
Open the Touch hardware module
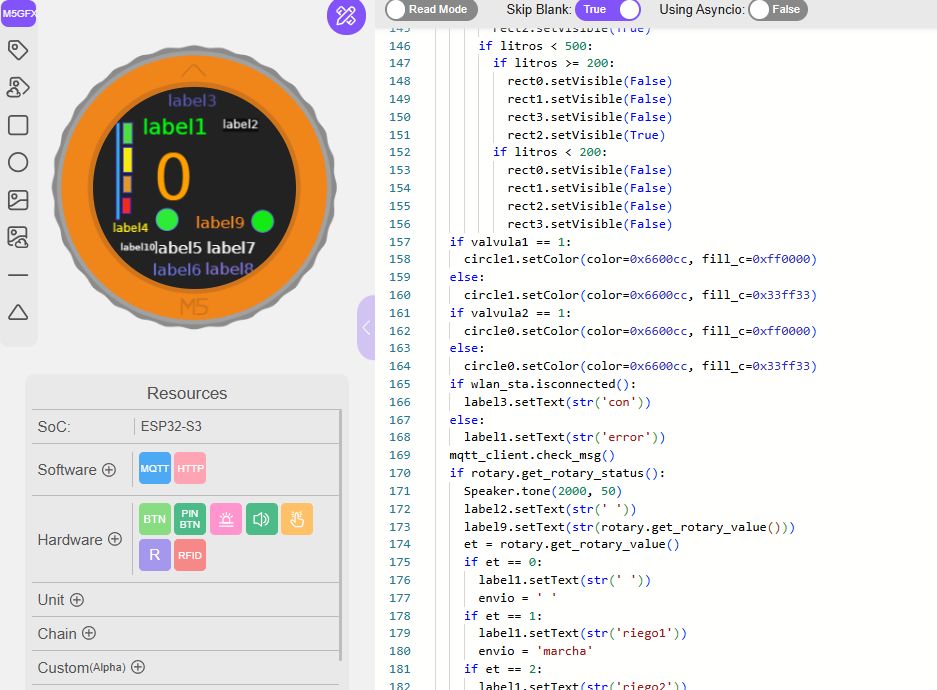pyautogui.click(x=297, y=519)
